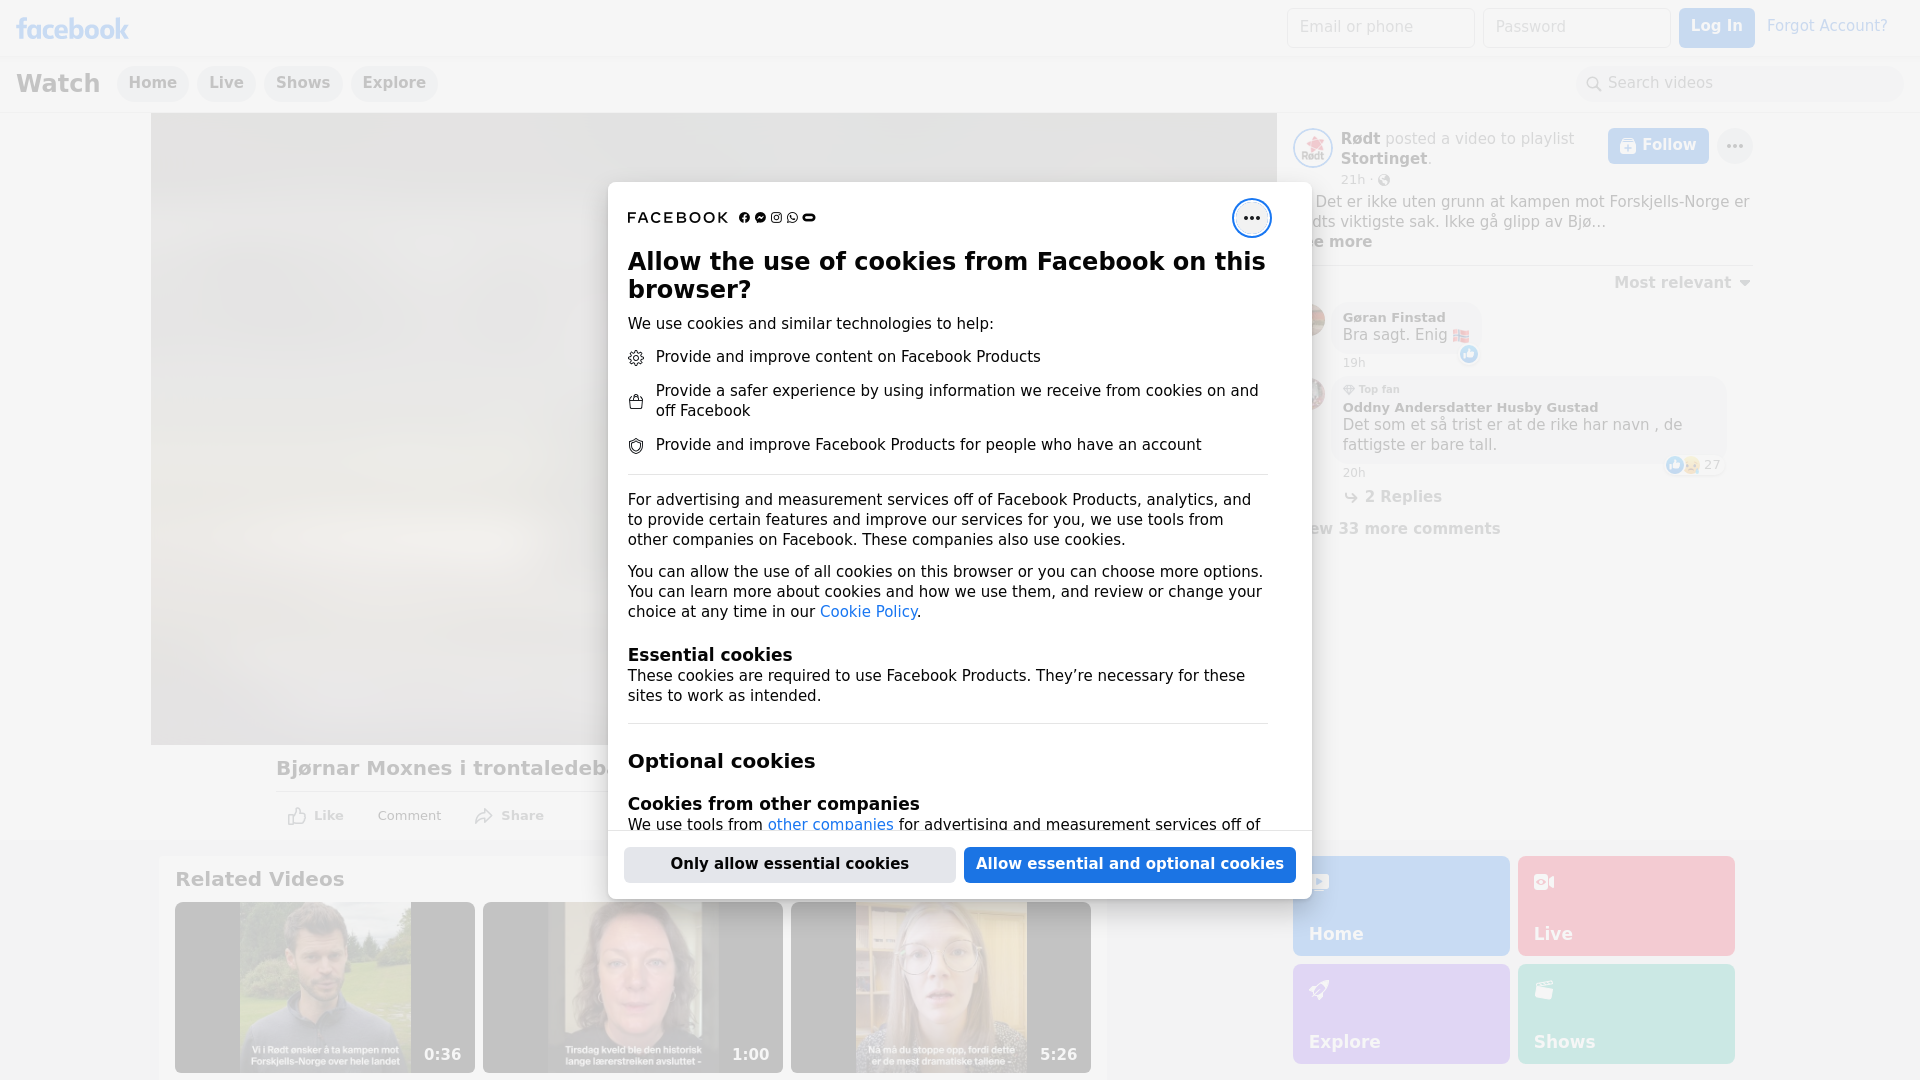Open the Live tab in Watch navigation
This screenshot has width=1920, height=1080.
(x=226, y=83)
